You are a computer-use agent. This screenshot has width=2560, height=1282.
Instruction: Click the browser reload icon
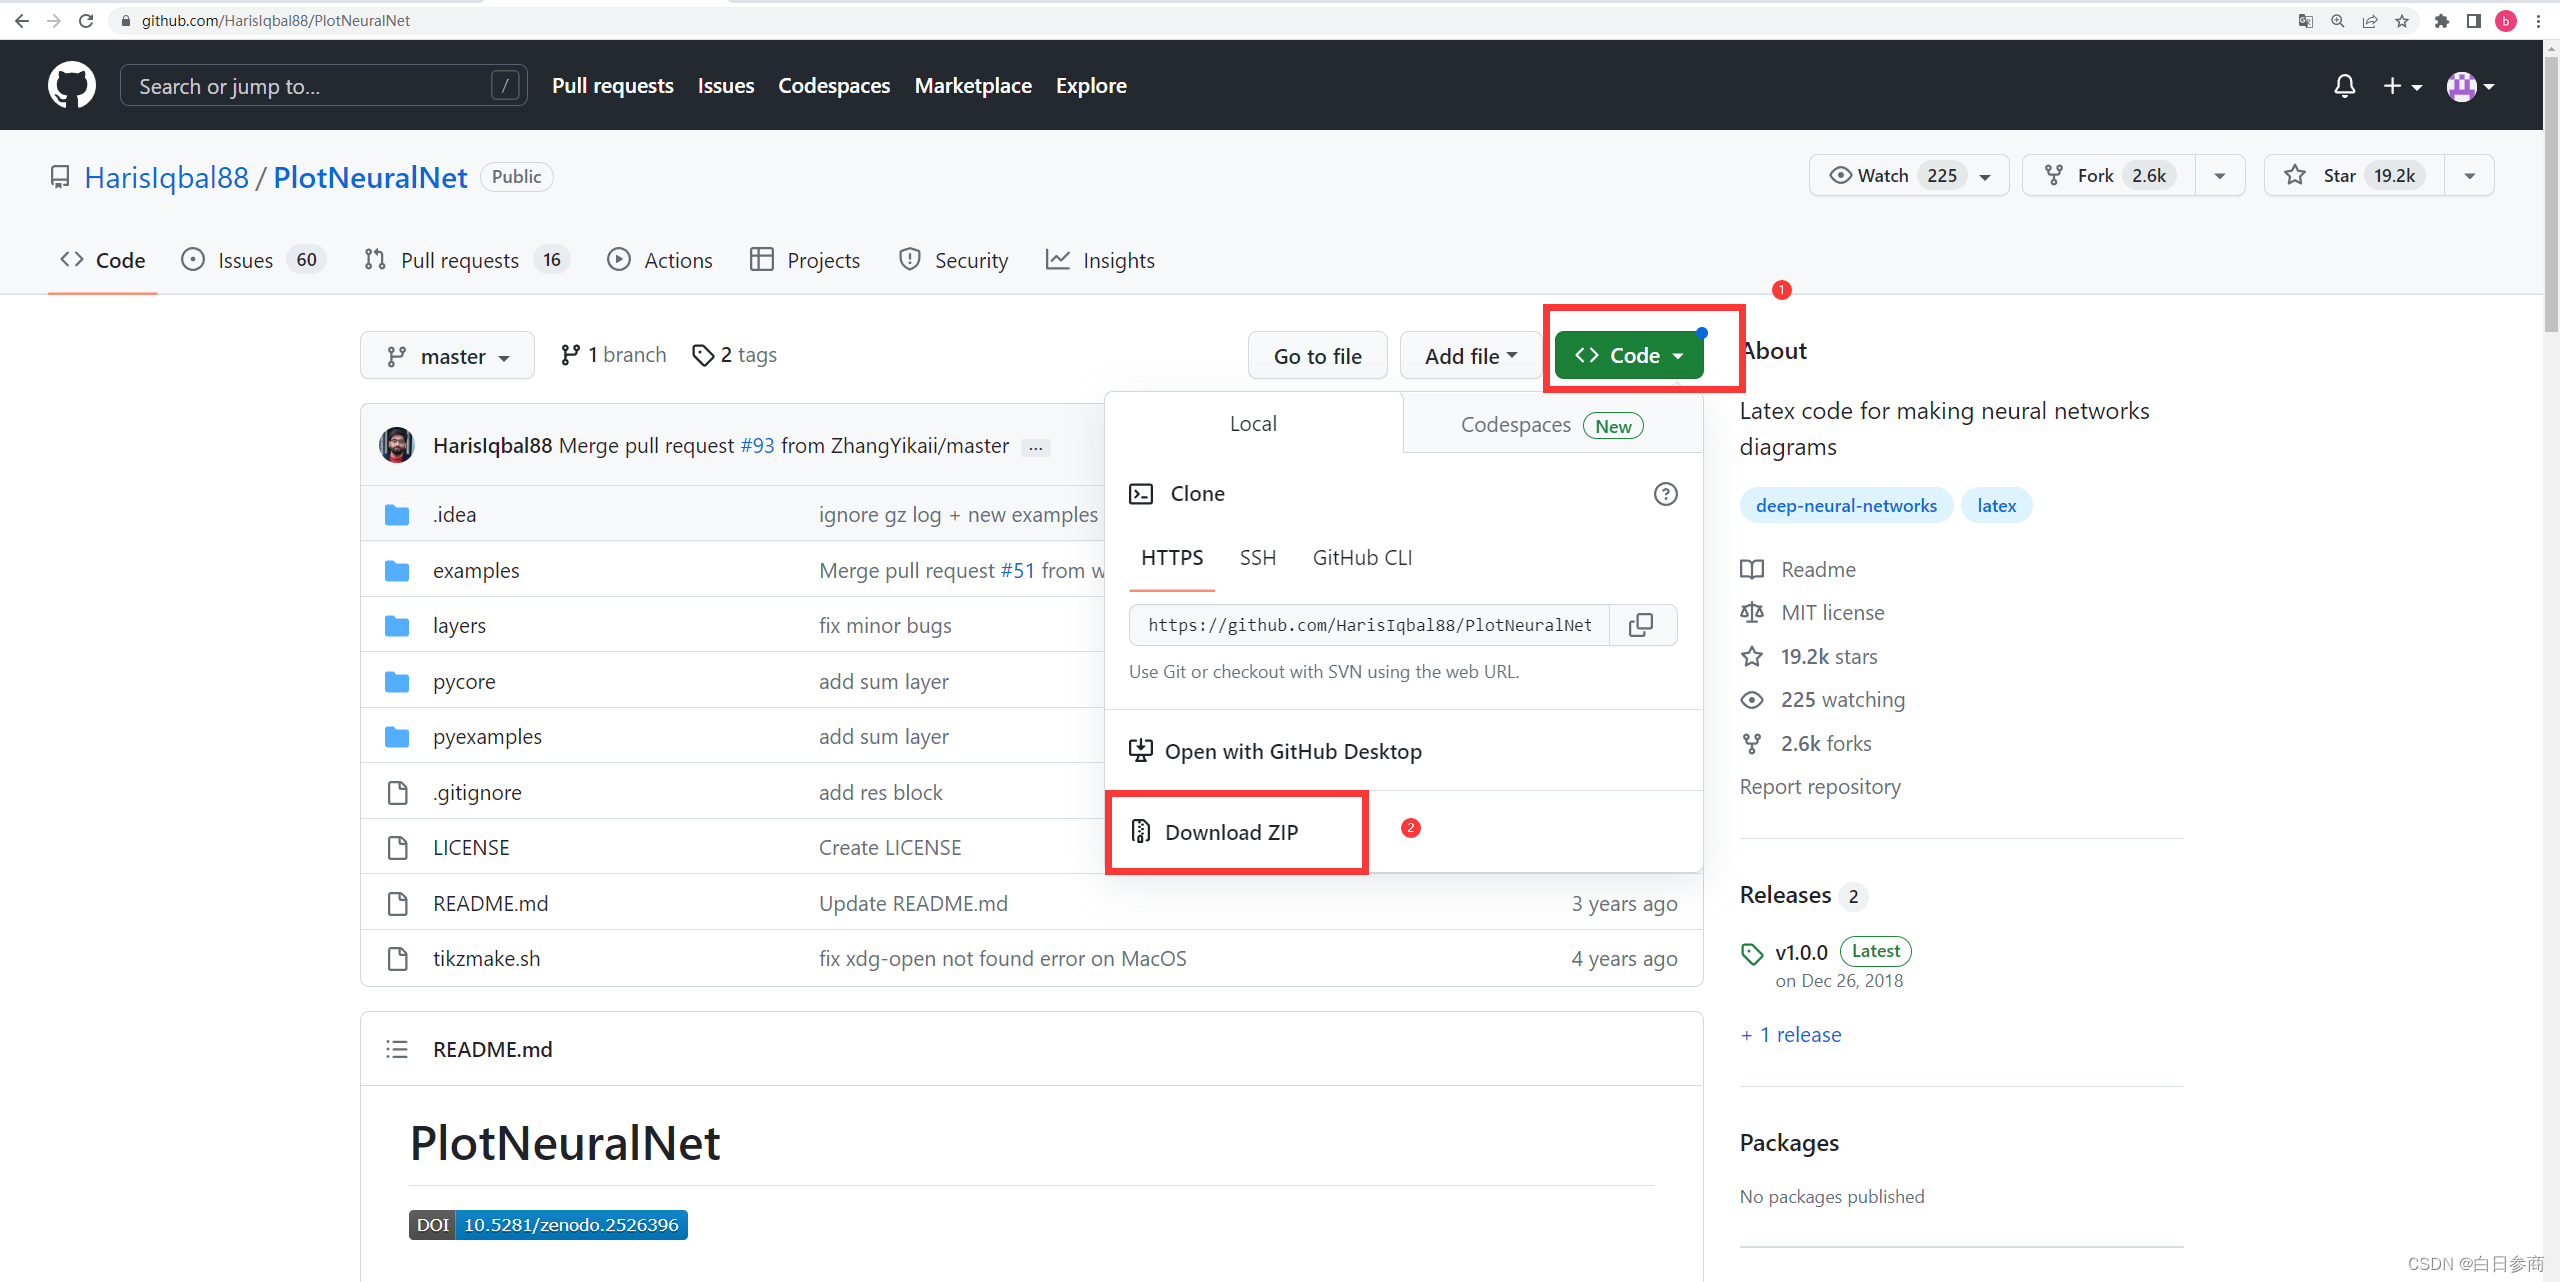[86, 21]
